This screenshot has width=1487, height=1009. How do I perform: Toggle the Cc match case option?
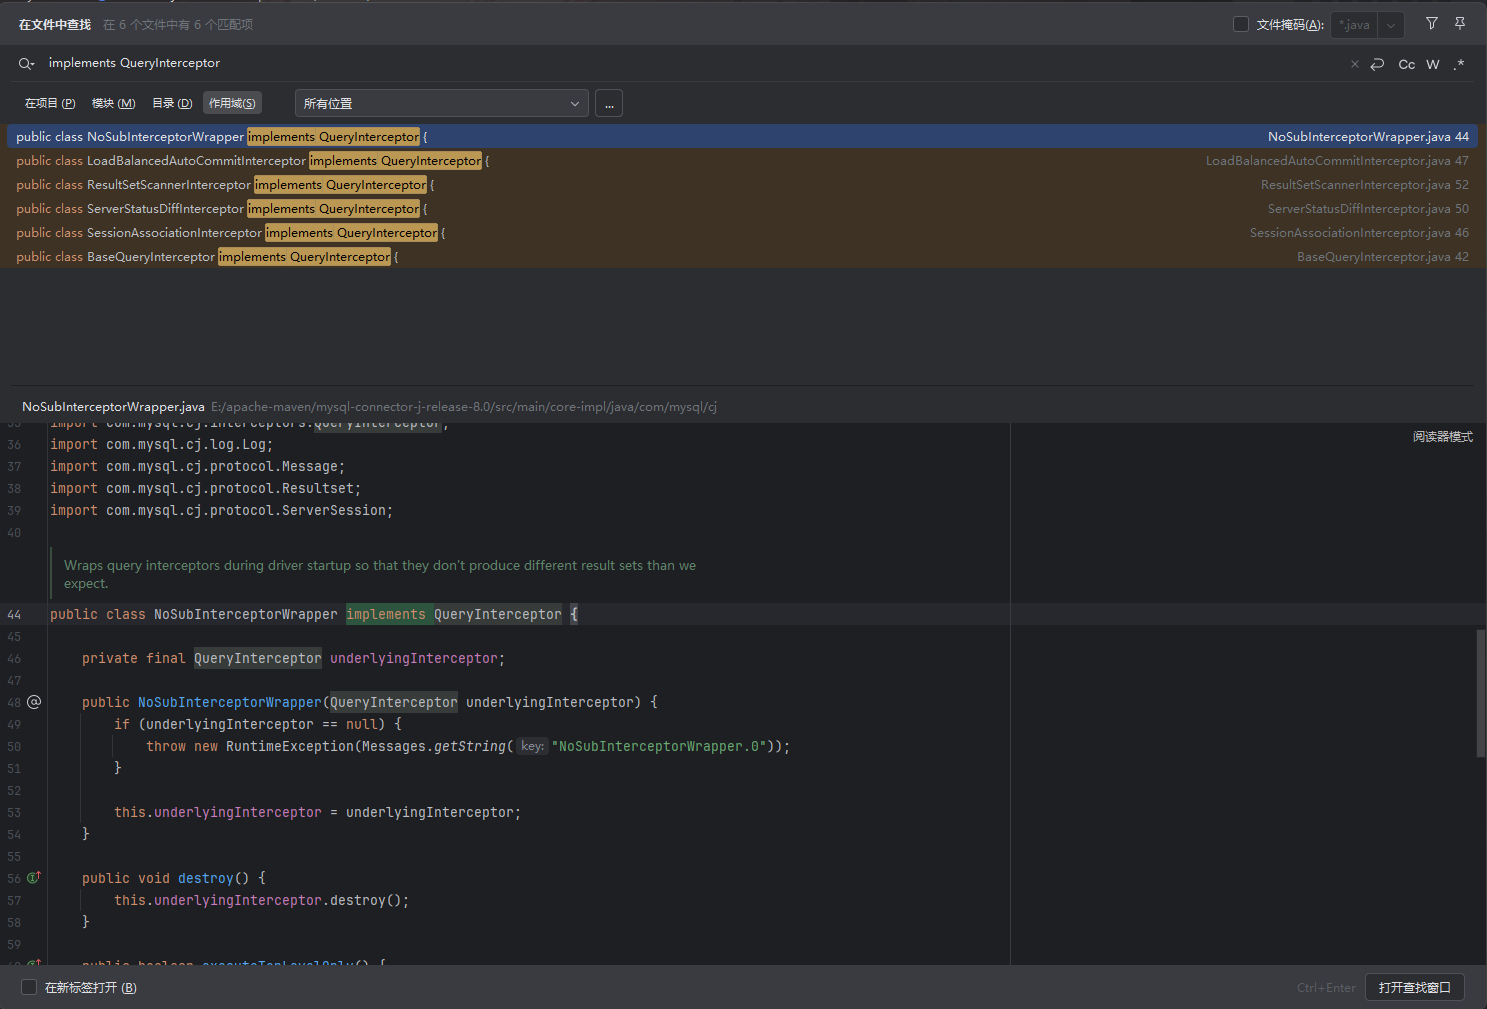pyautogui.click(x=1406, y=64)
